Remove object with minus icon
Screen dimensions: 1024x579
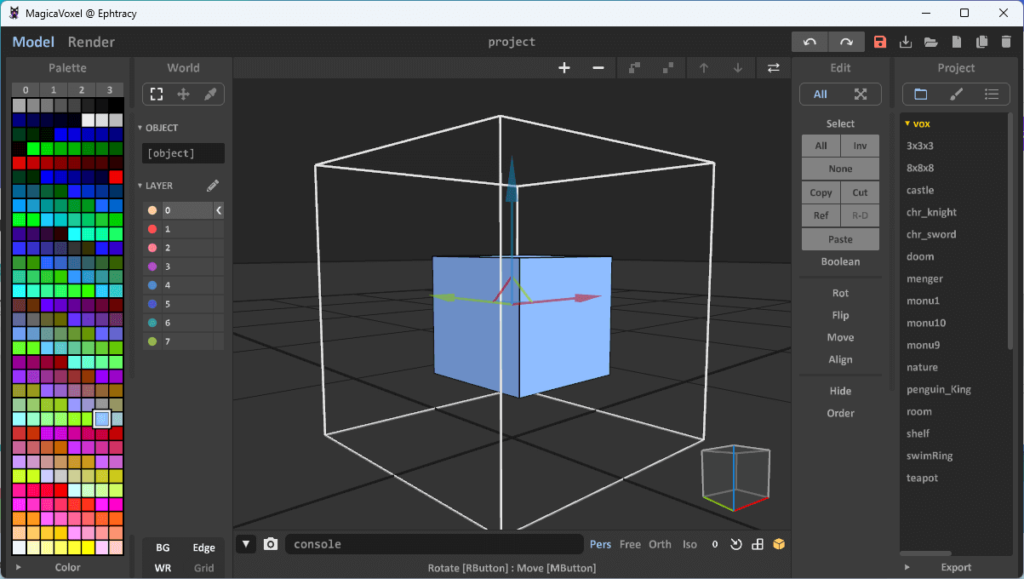598,68
